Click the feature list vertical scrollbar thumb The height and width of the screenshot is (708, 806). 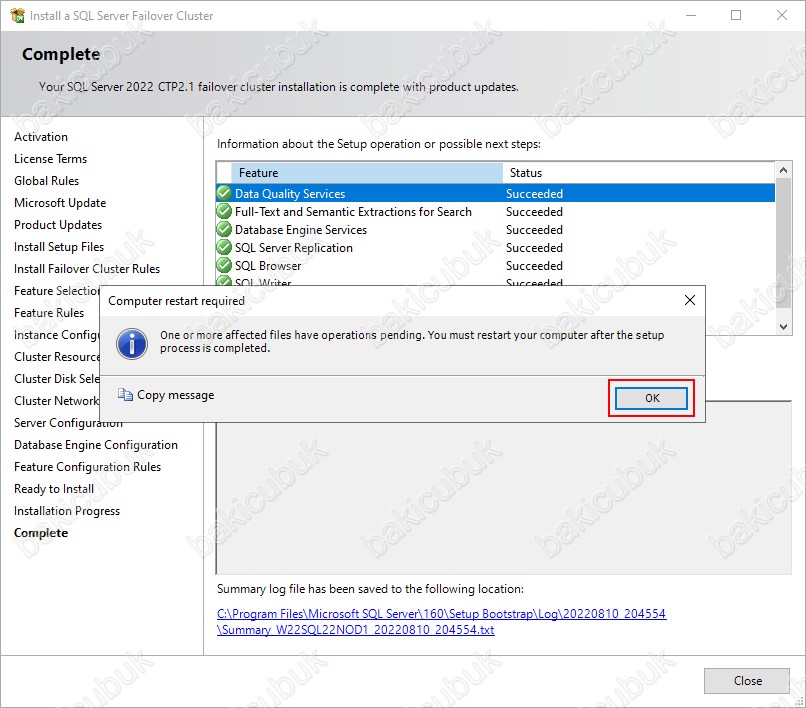783,243
